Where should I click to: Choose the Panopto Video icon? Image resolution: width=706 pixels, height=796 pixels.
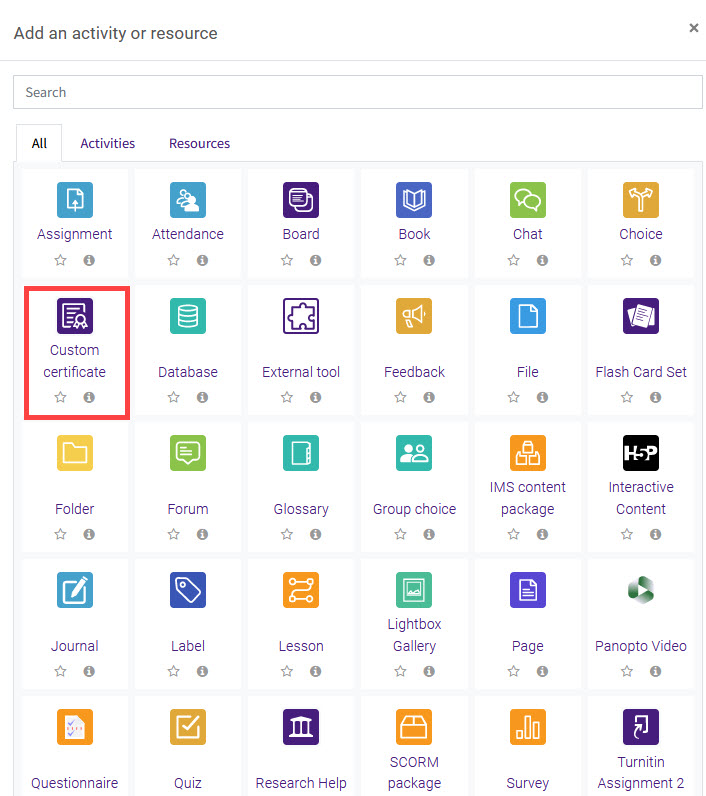point(641,590)
